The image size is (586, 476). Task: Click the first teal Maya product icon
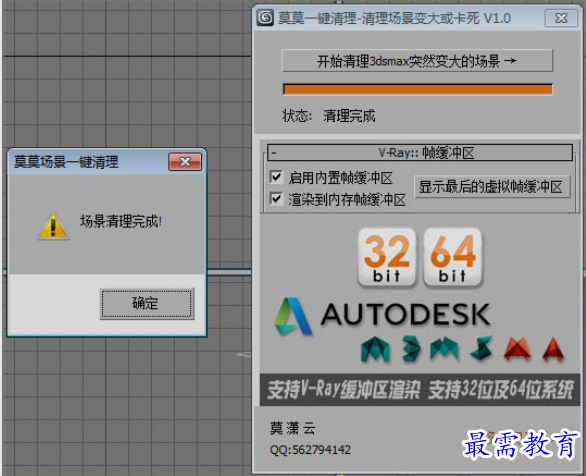click(x=375, y=349)
